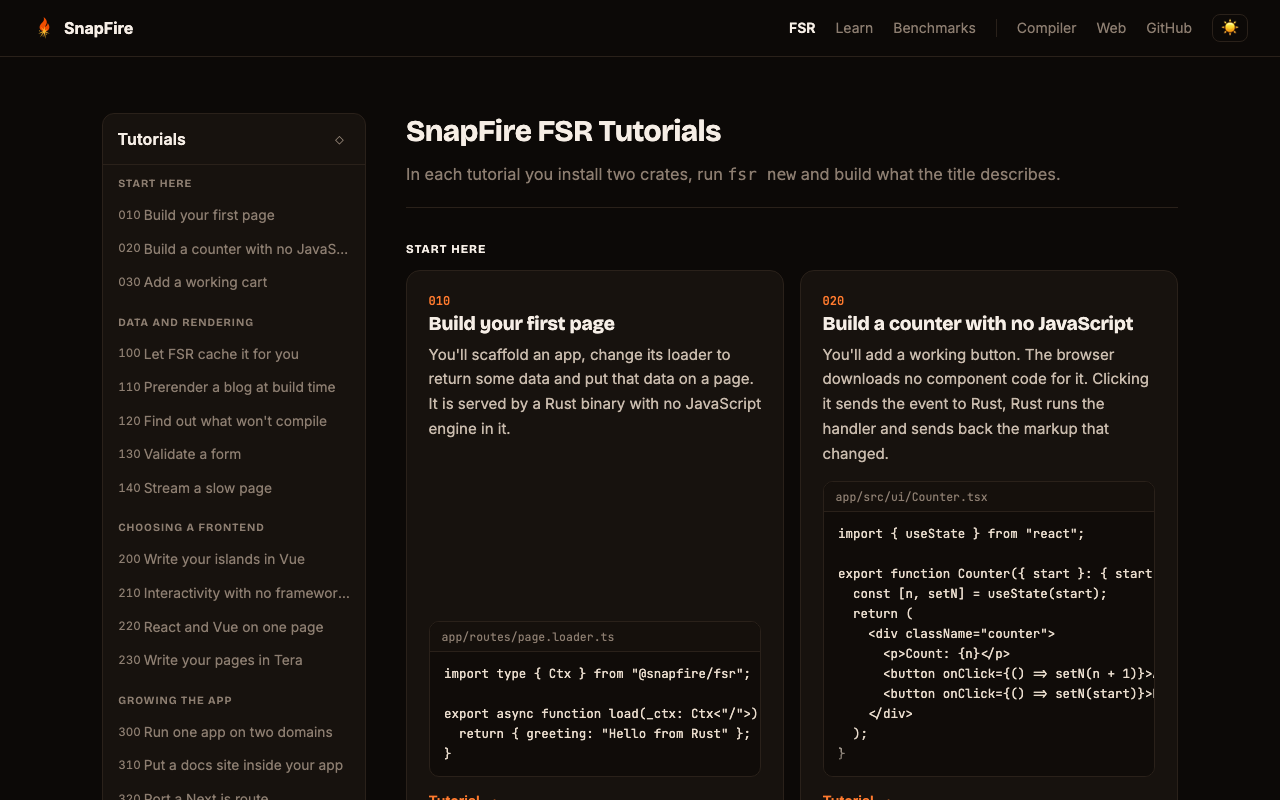
Task: Open tutorial 300 Run one app on two domains
Action: coord(234,732)
